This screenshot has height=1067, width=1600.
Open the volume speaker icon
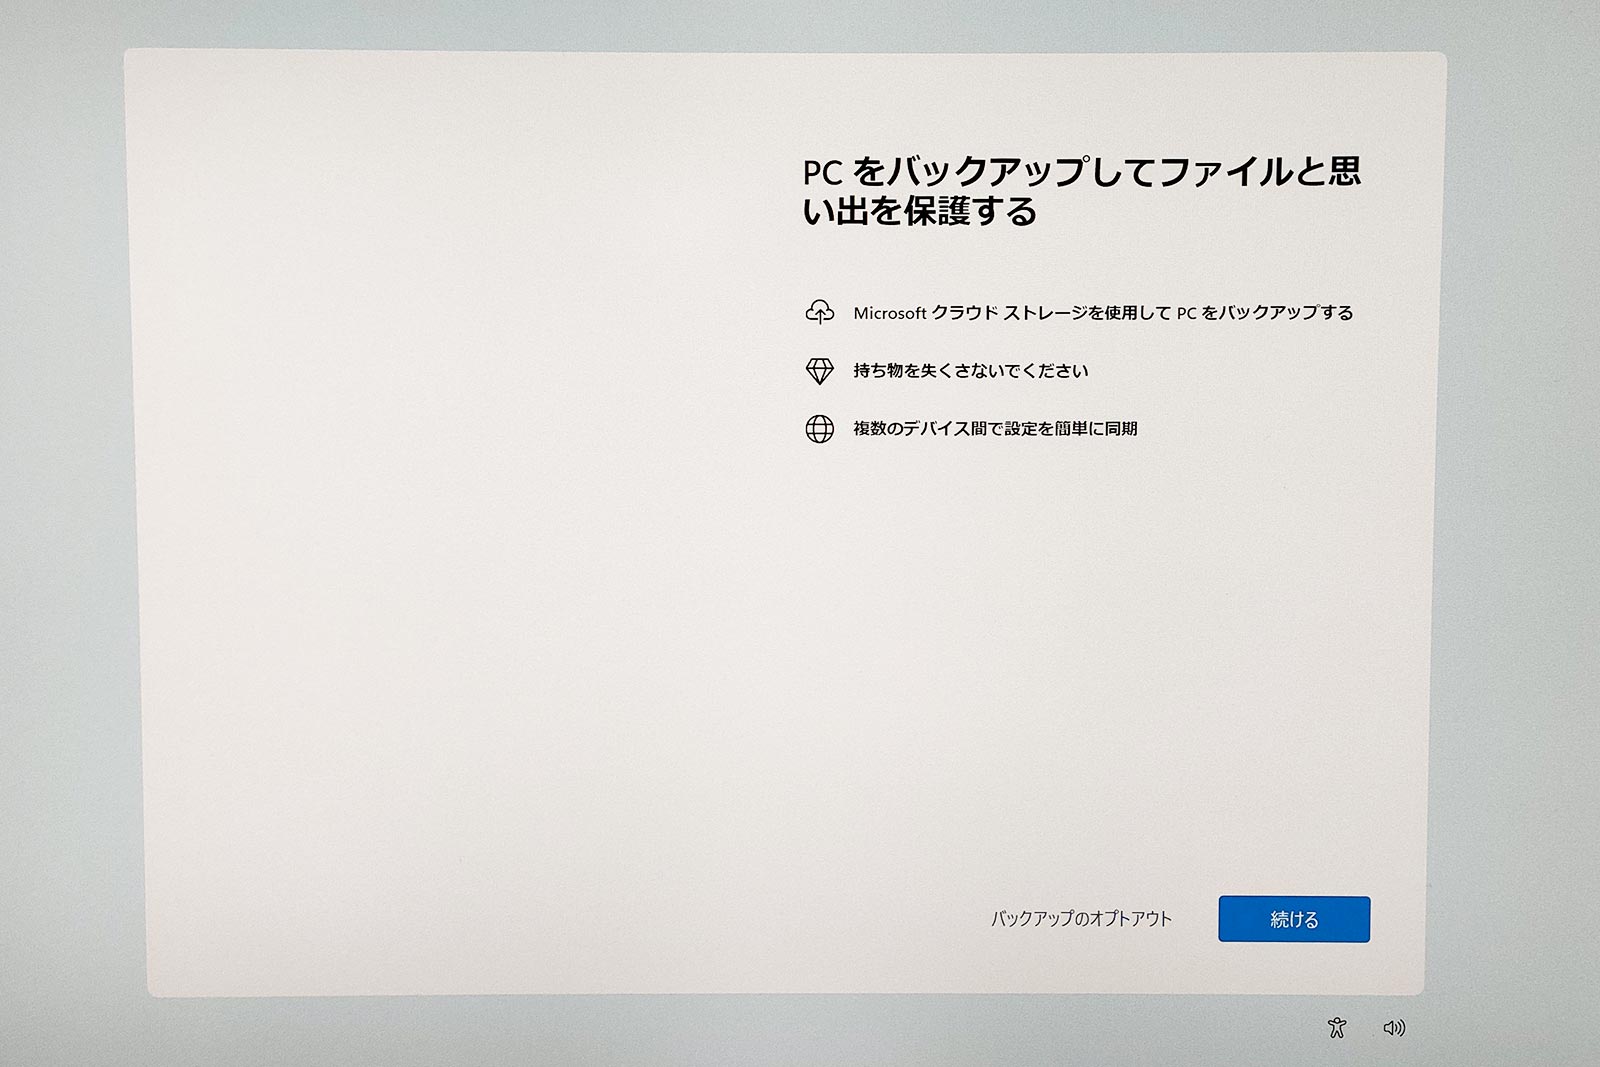tap(1394, 1027)
